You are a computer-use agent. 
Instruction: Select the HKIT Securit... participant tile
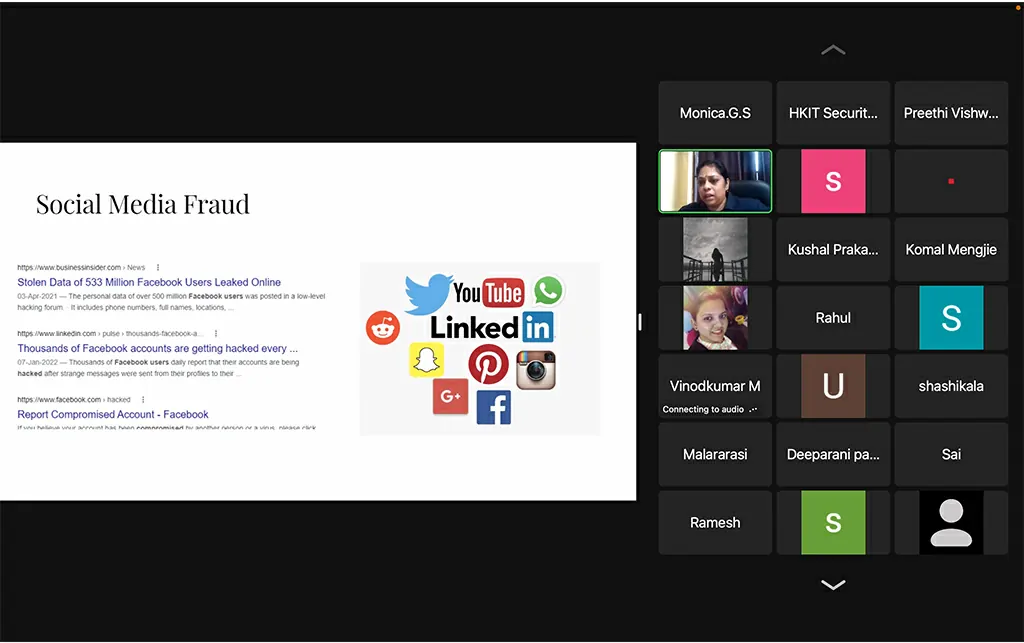point(833,113)
